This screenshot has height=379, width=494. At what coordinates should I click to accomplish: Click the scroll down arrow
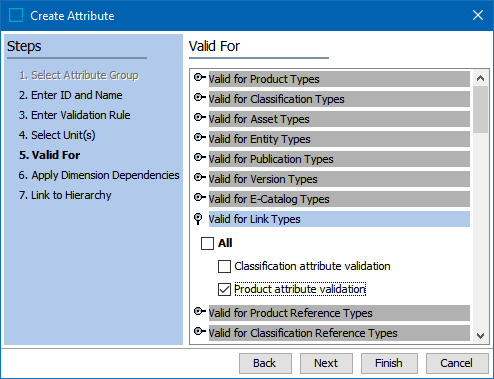point(480,335)
